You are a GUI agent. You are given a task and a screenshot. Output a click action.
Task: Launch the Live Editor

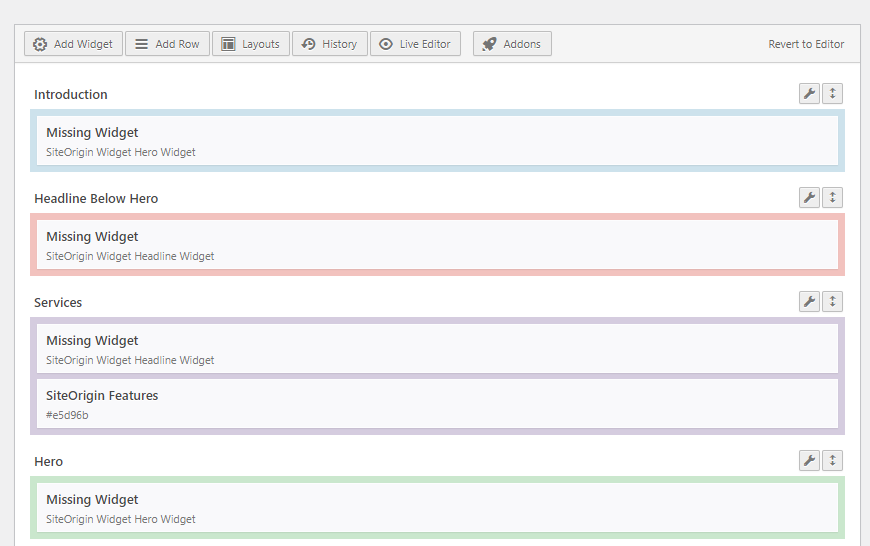tap(415, 44)
